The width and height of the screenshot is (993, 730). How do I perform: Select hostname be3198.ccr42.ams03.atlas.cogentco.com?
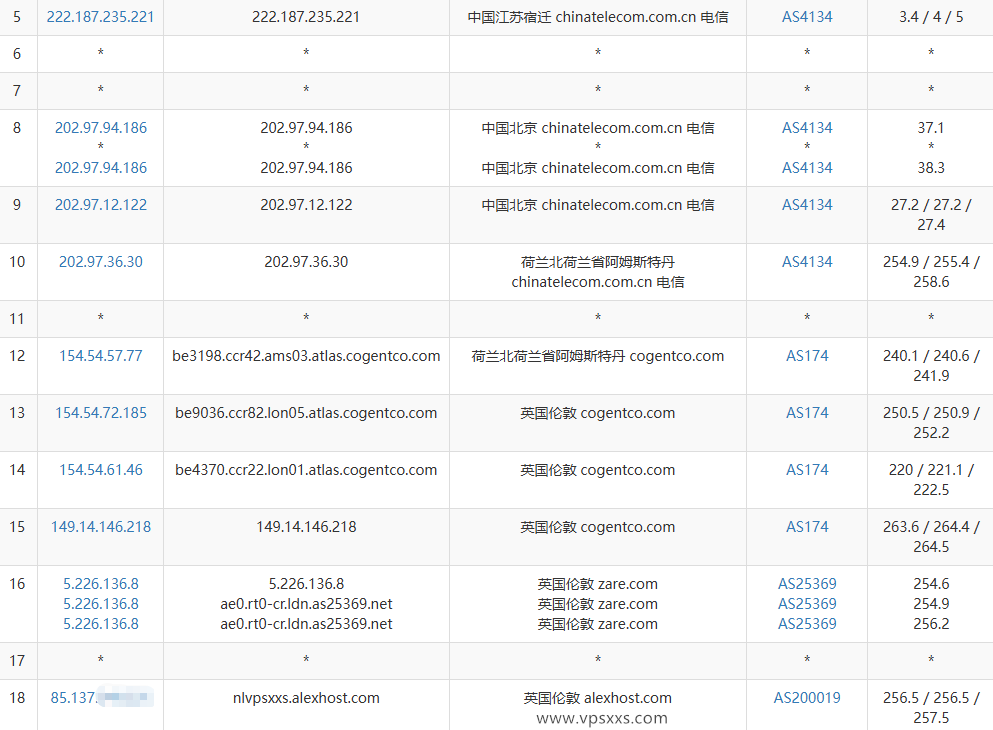point(306,356)
